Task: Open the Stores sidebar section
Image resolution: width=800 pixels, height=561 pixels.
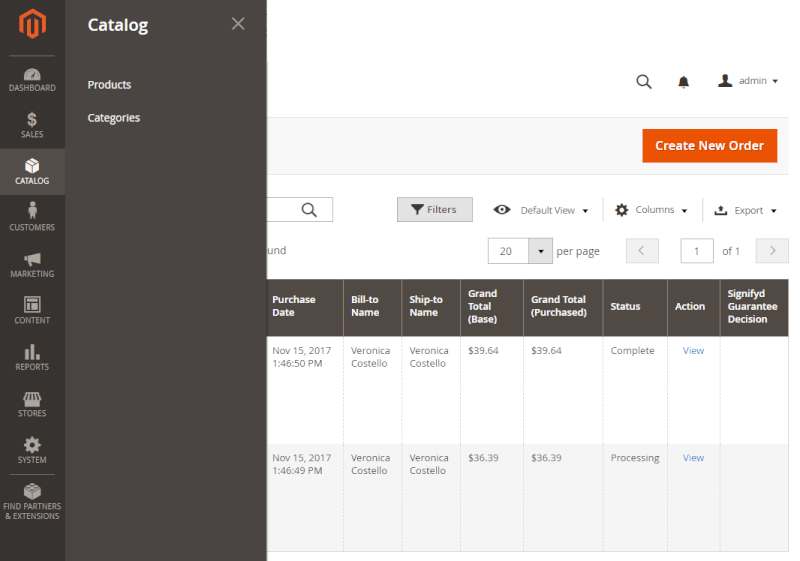Action: (x=32, y=403)
